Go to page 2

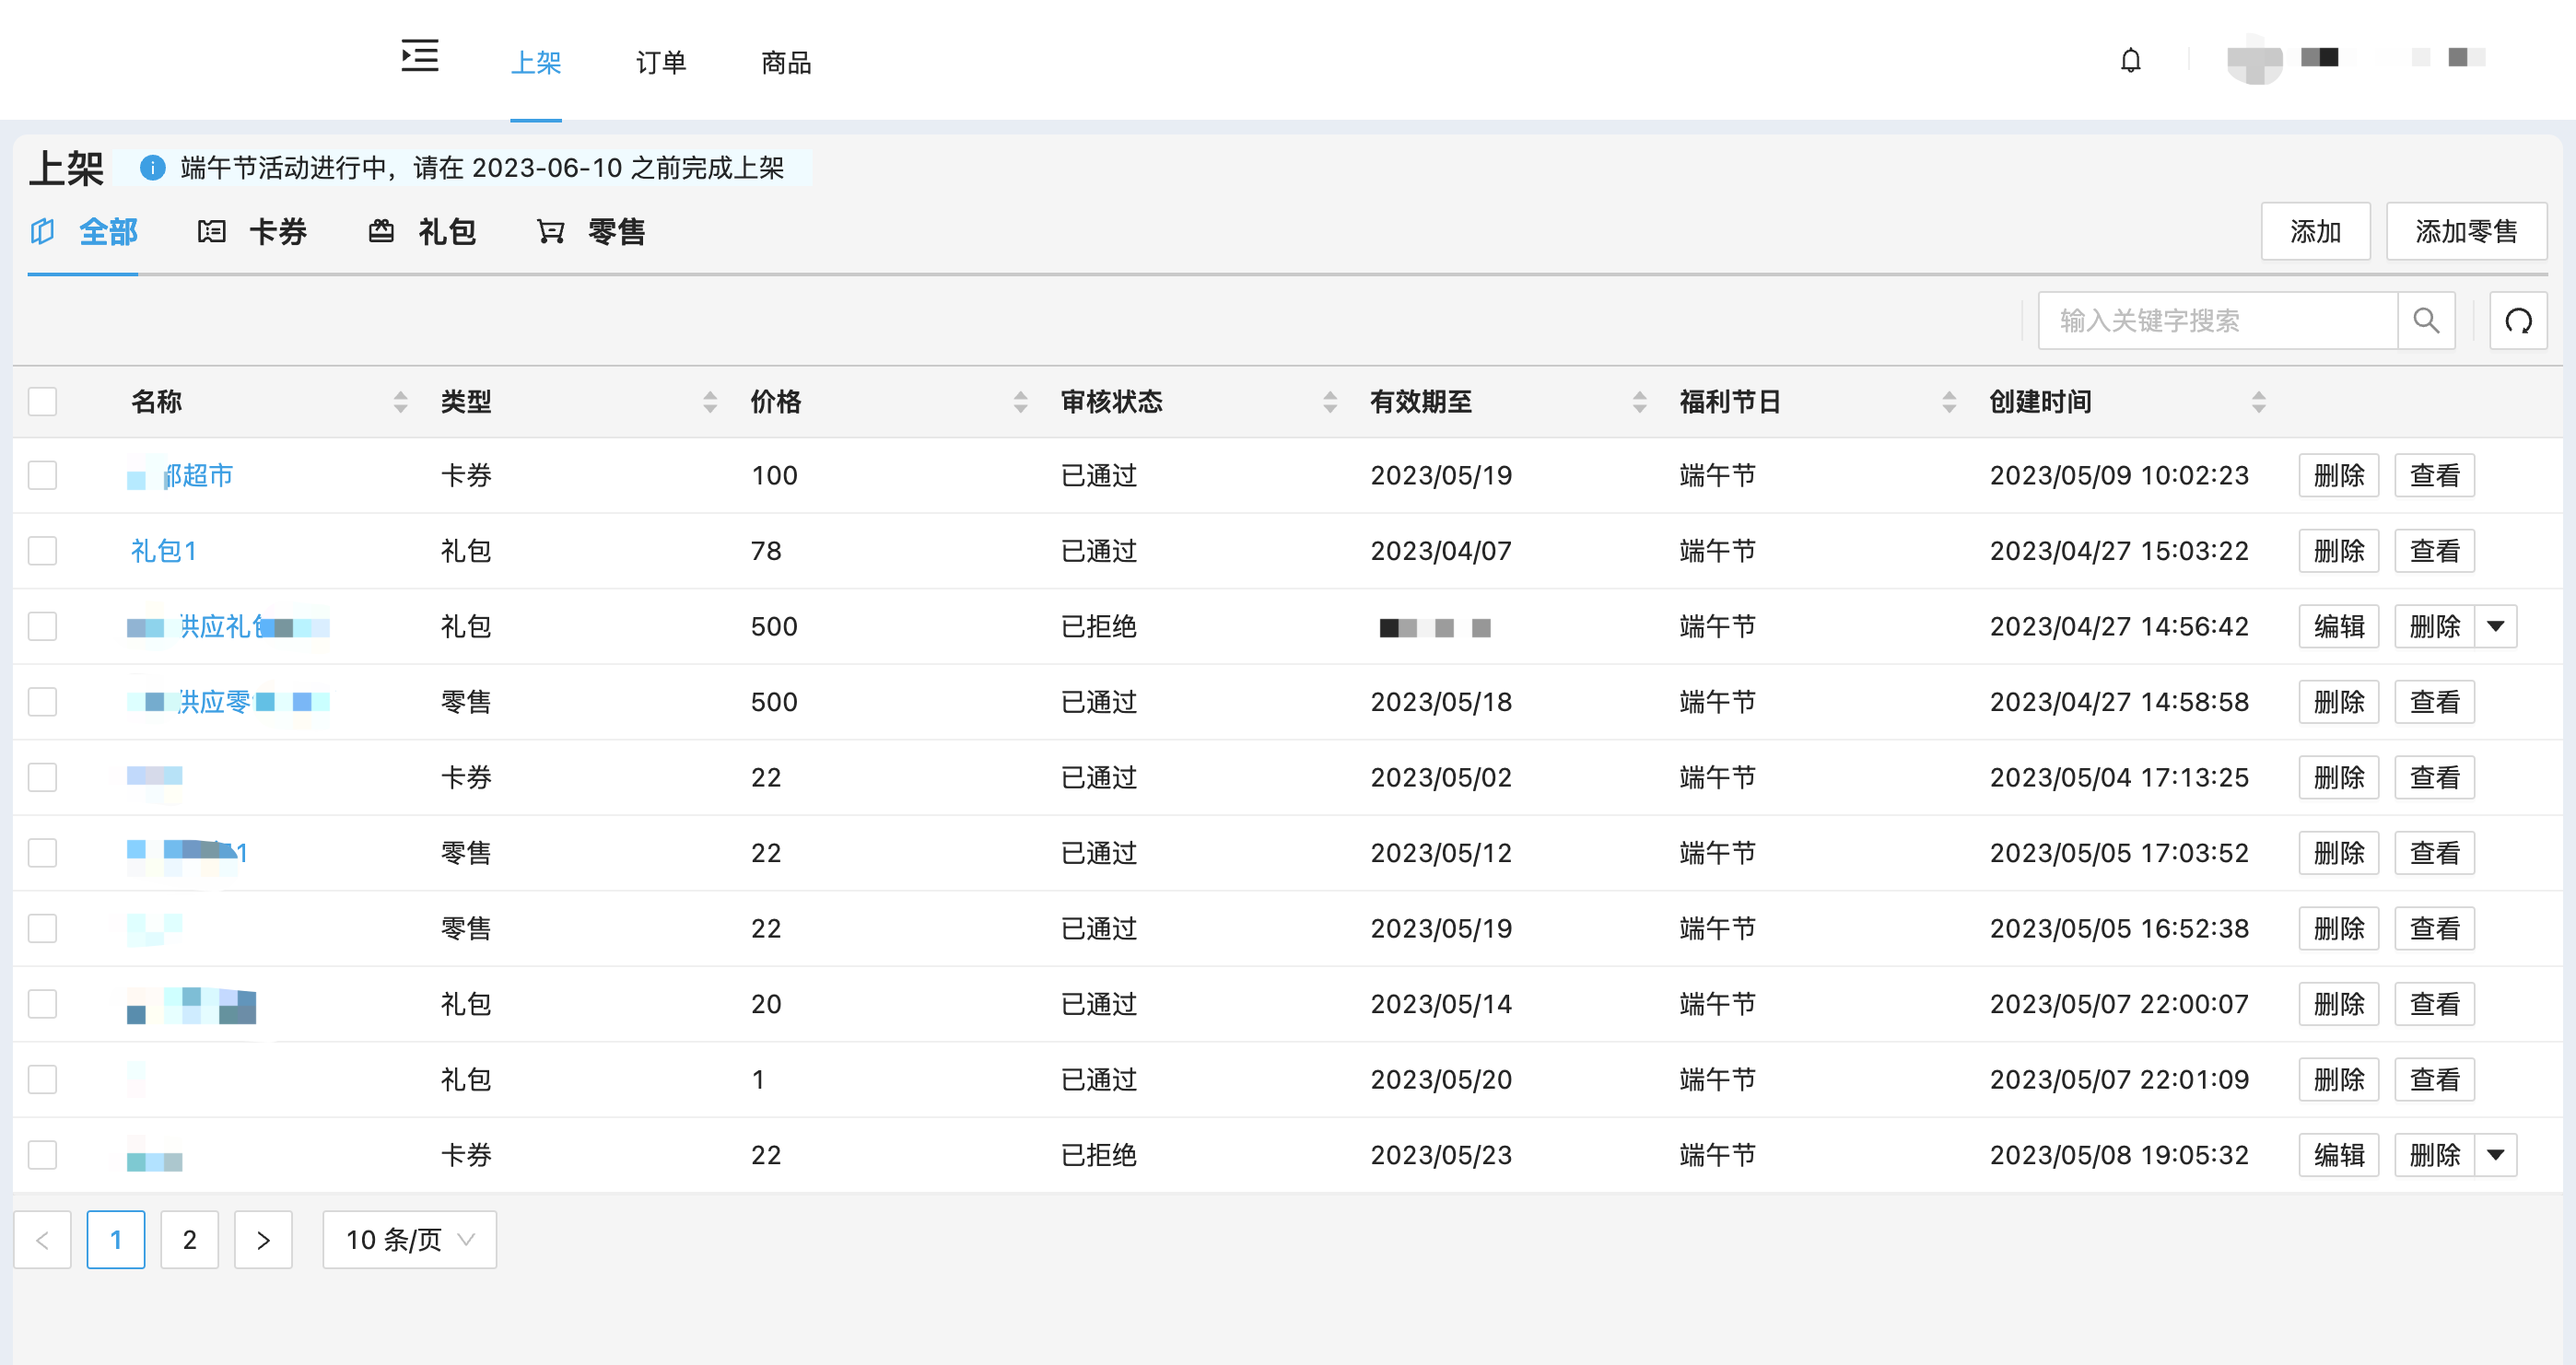[189, 1240]
